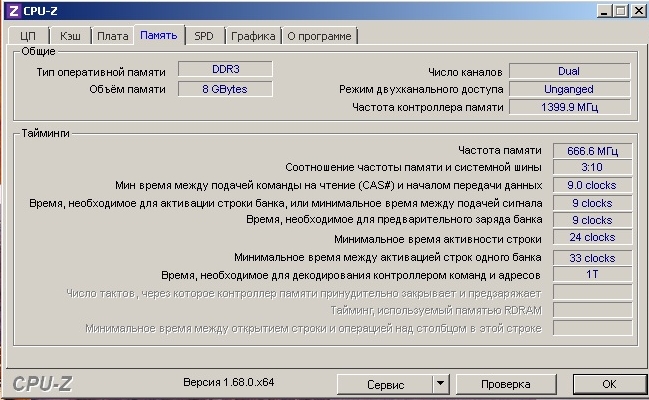Click the 9.0 clocks CAS value
The width and height of the screenshot is (649, 400).
tap(592, 185)
